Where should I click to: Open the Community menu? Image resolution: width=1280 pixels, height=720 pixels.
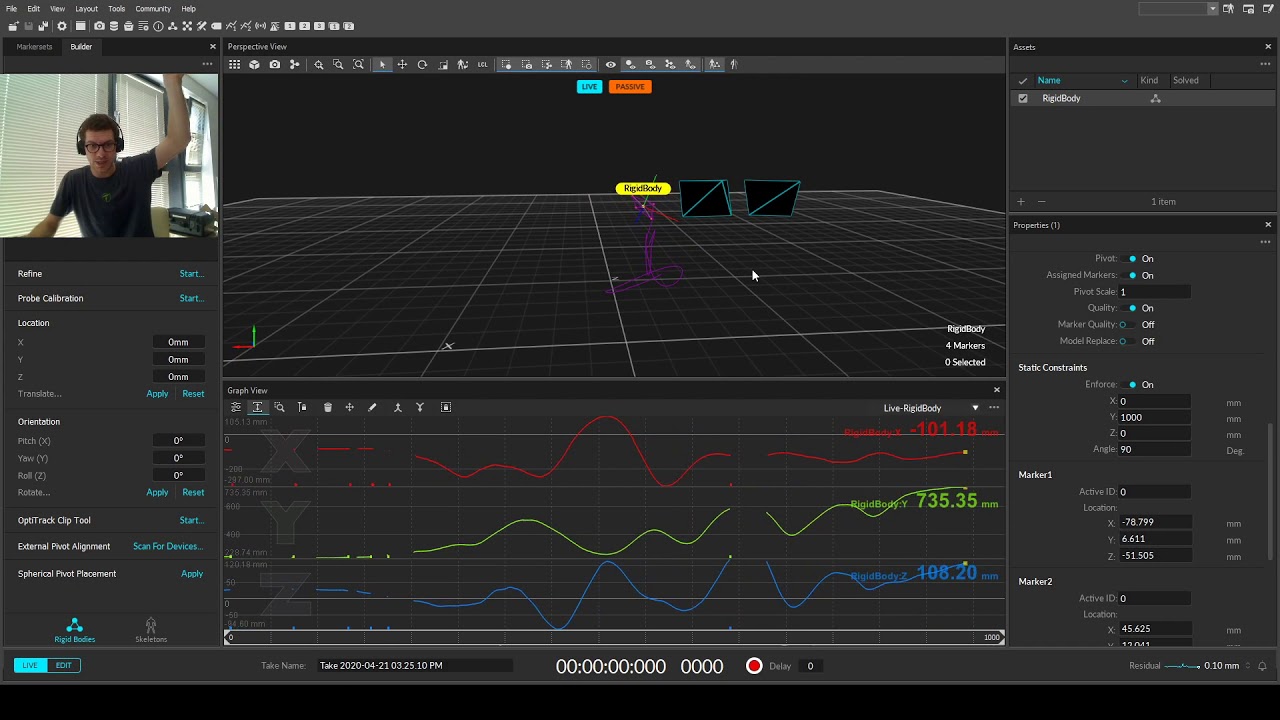pos(153,9)
